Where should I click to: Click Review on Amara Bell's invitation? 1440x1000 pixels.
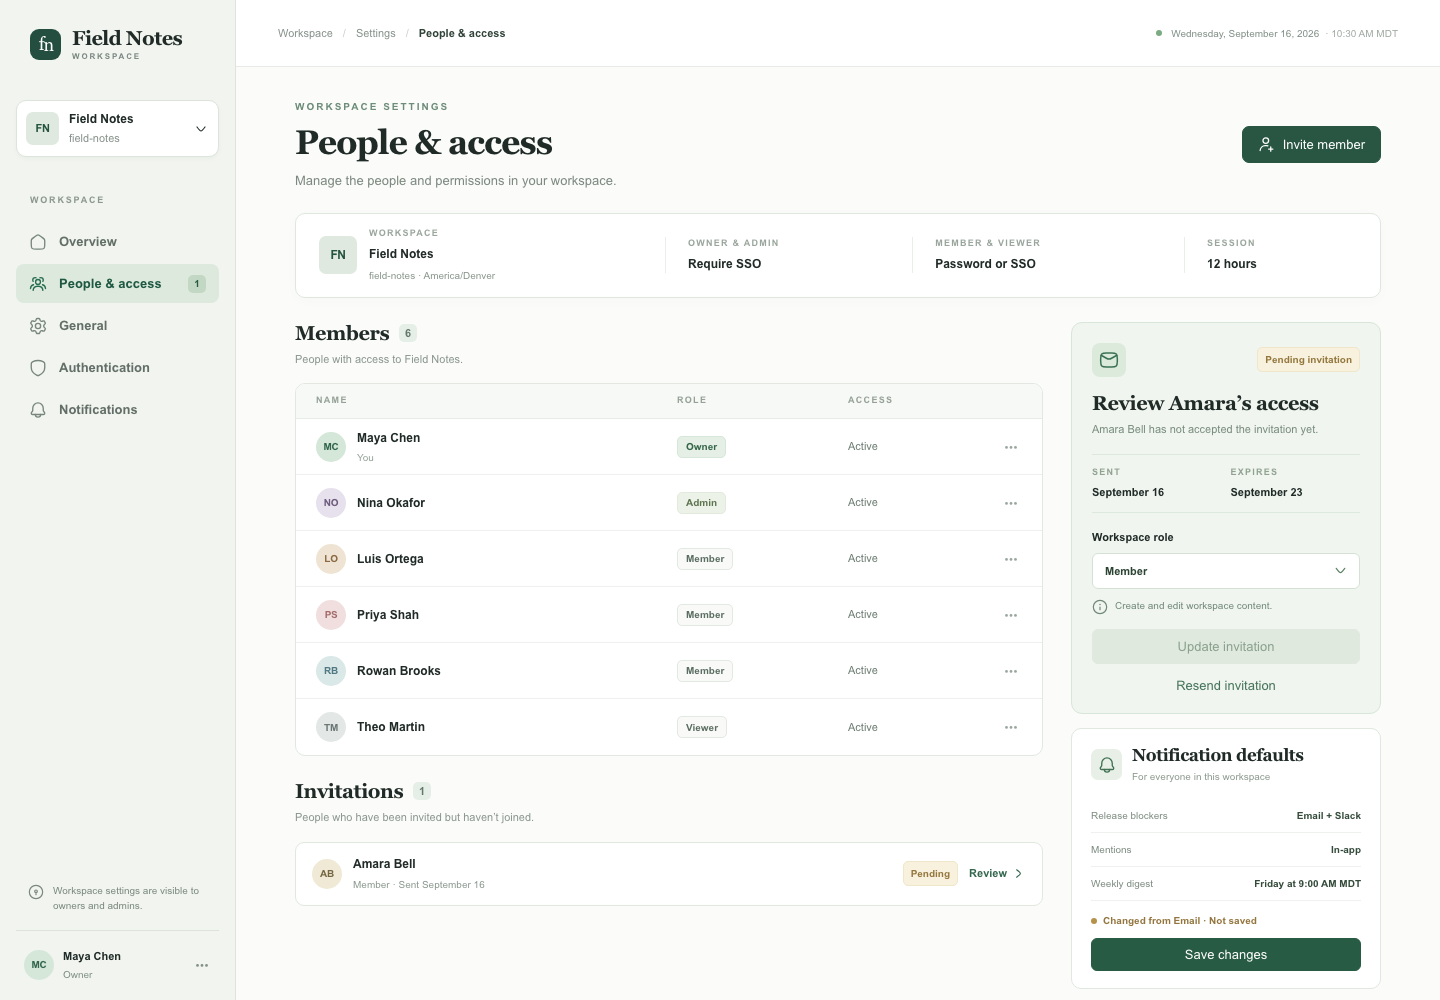pos(996,873)
